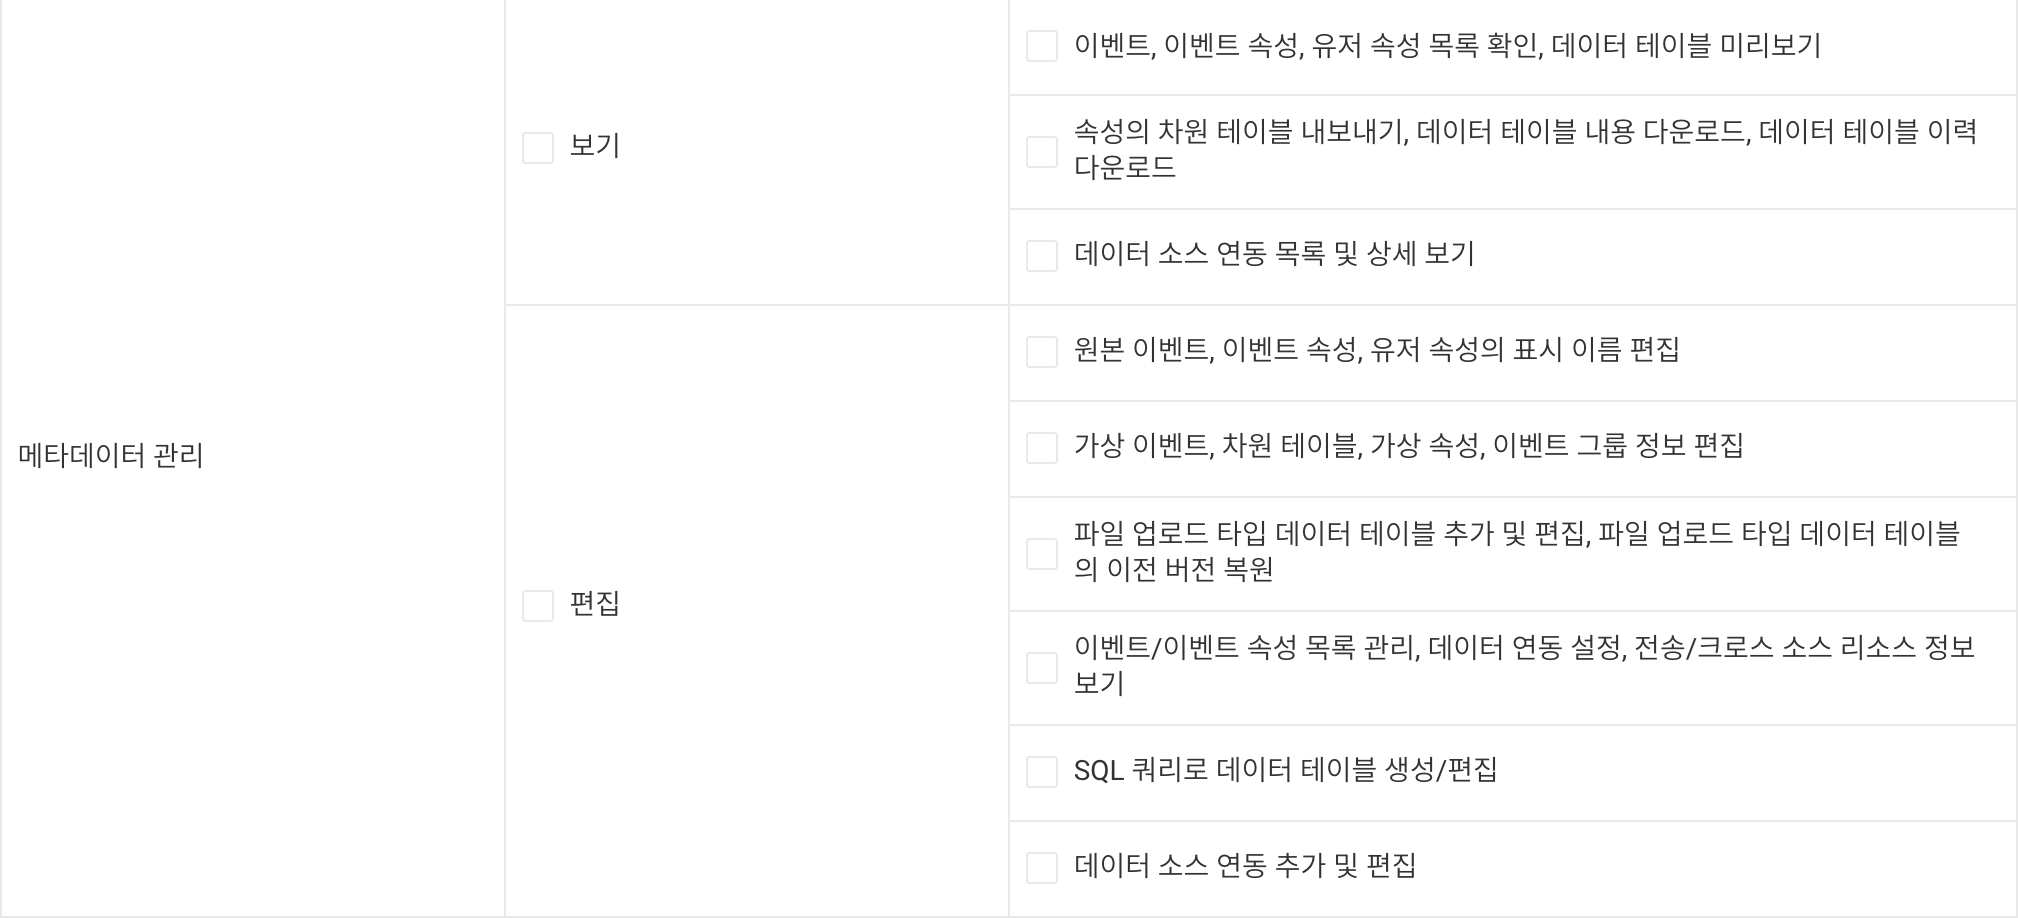The width and height of the screenshot is (2018, 918).
Task: Tick checkbox for 원본 이벤트 표시 이름 편집
Action: 1042,352
